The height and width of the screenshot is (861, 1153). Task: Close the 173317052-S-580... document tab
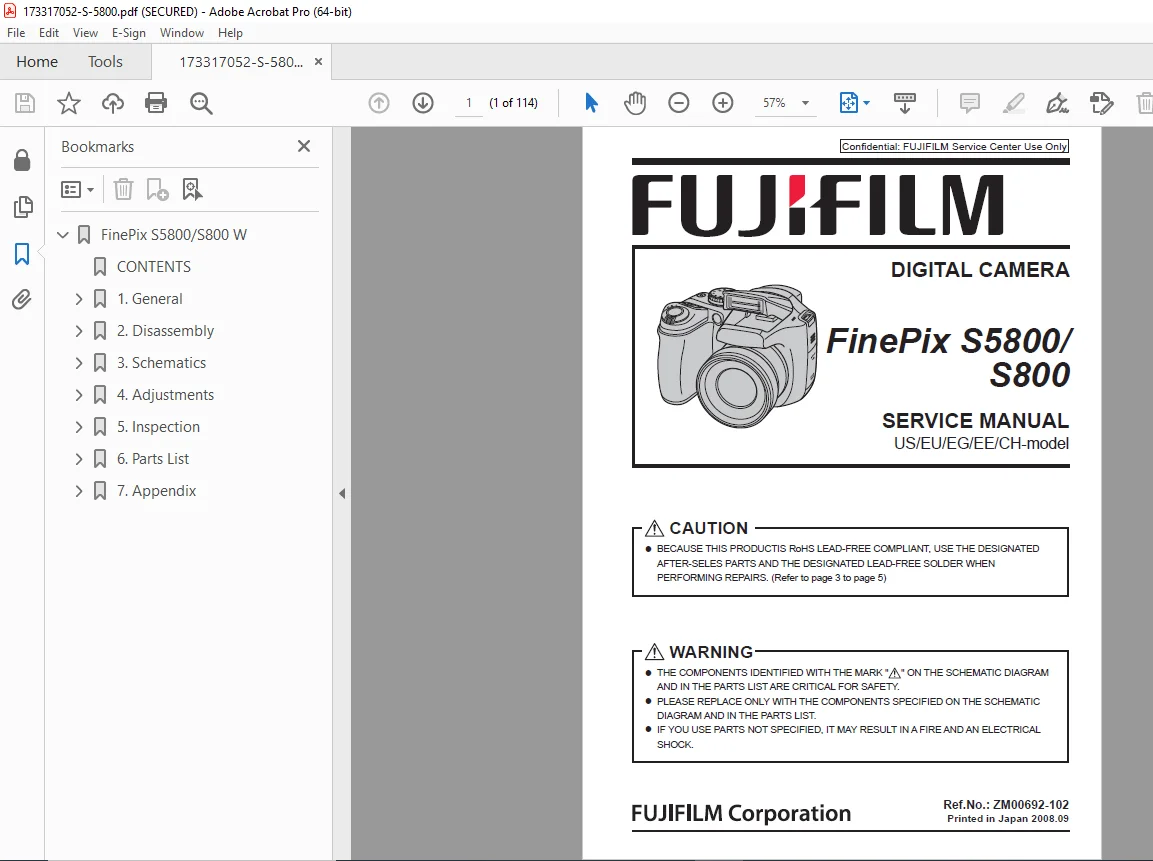318,62
